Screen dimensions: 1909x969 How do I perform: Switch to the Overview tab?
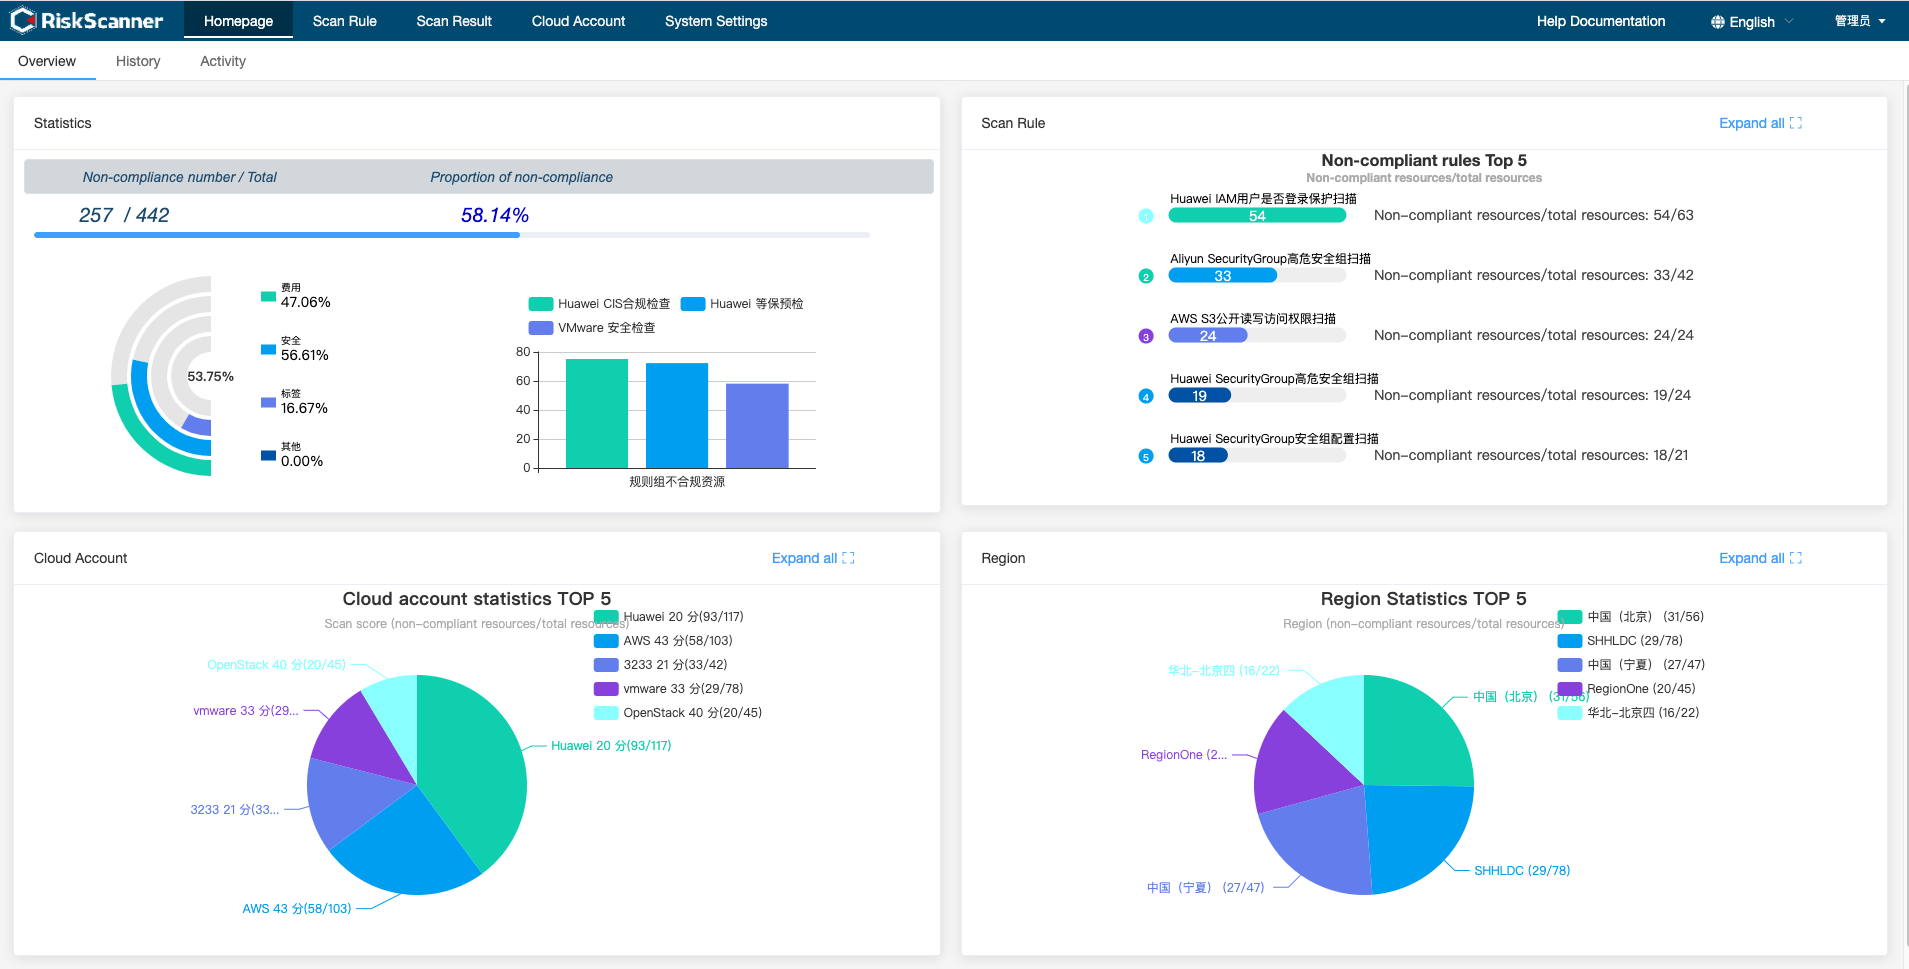click(x=47, y=61)
